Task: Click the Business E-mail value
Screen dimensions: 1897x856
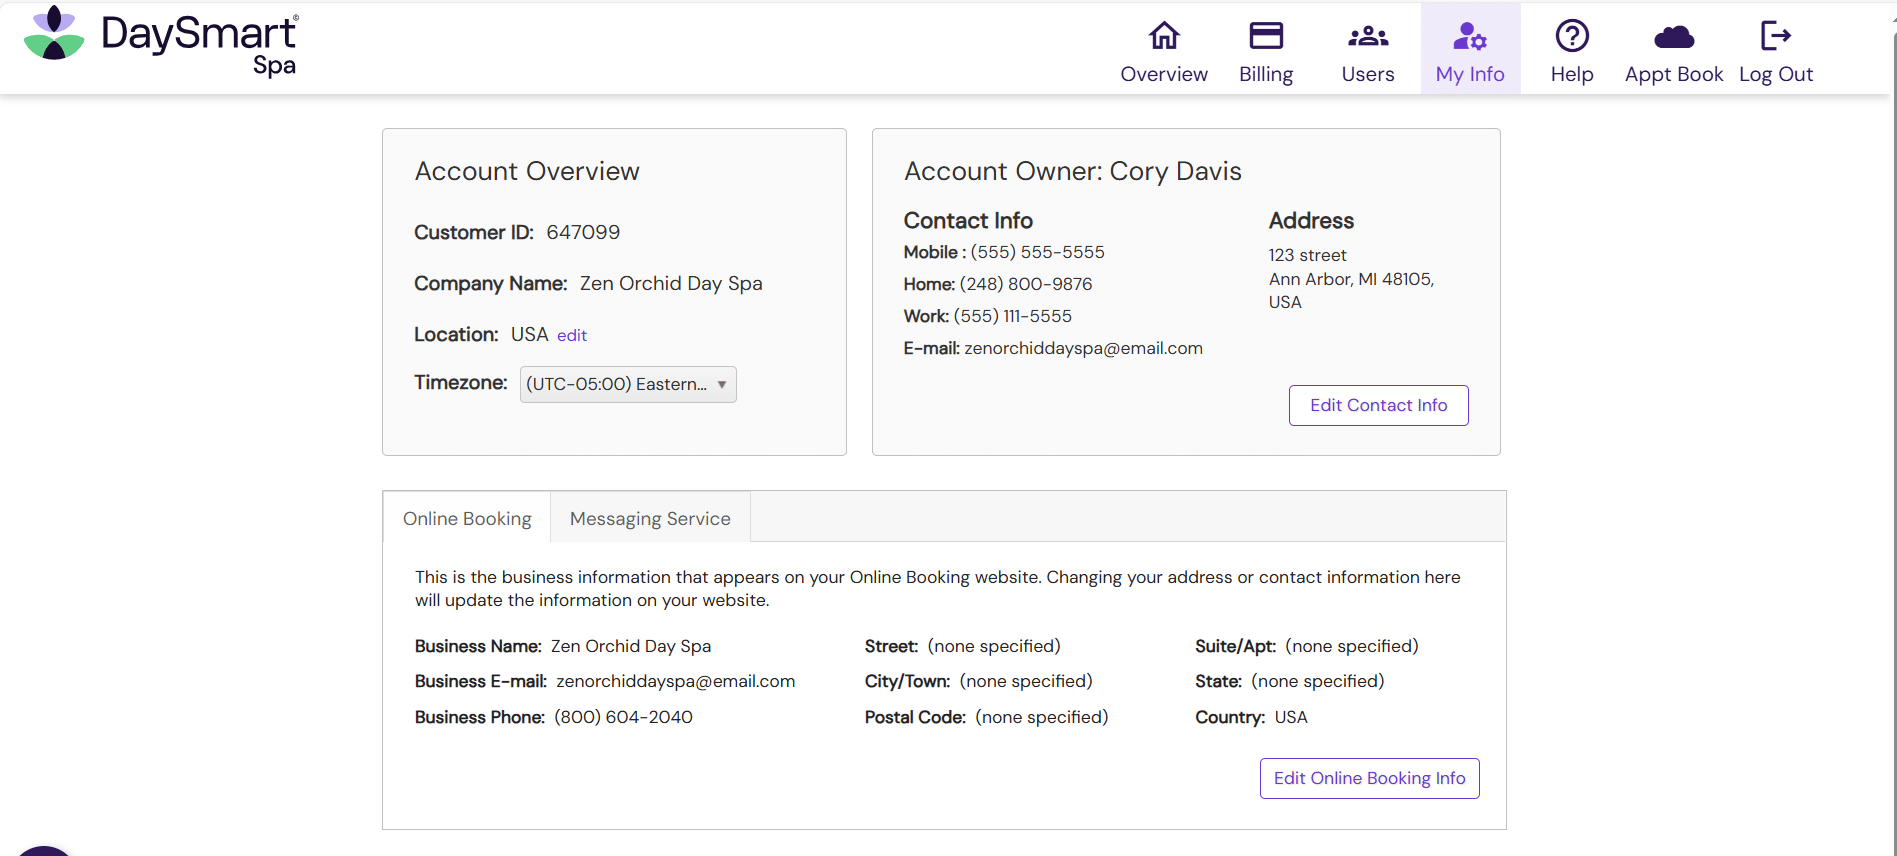Action: (x=676, y=681)
